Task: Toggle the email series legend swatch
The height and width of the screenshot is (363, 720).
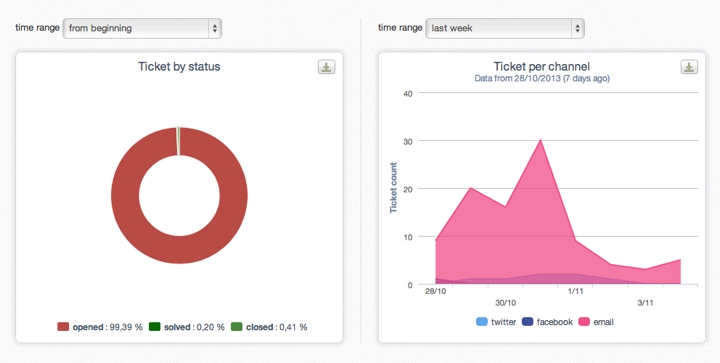Action: coord(584,322)
